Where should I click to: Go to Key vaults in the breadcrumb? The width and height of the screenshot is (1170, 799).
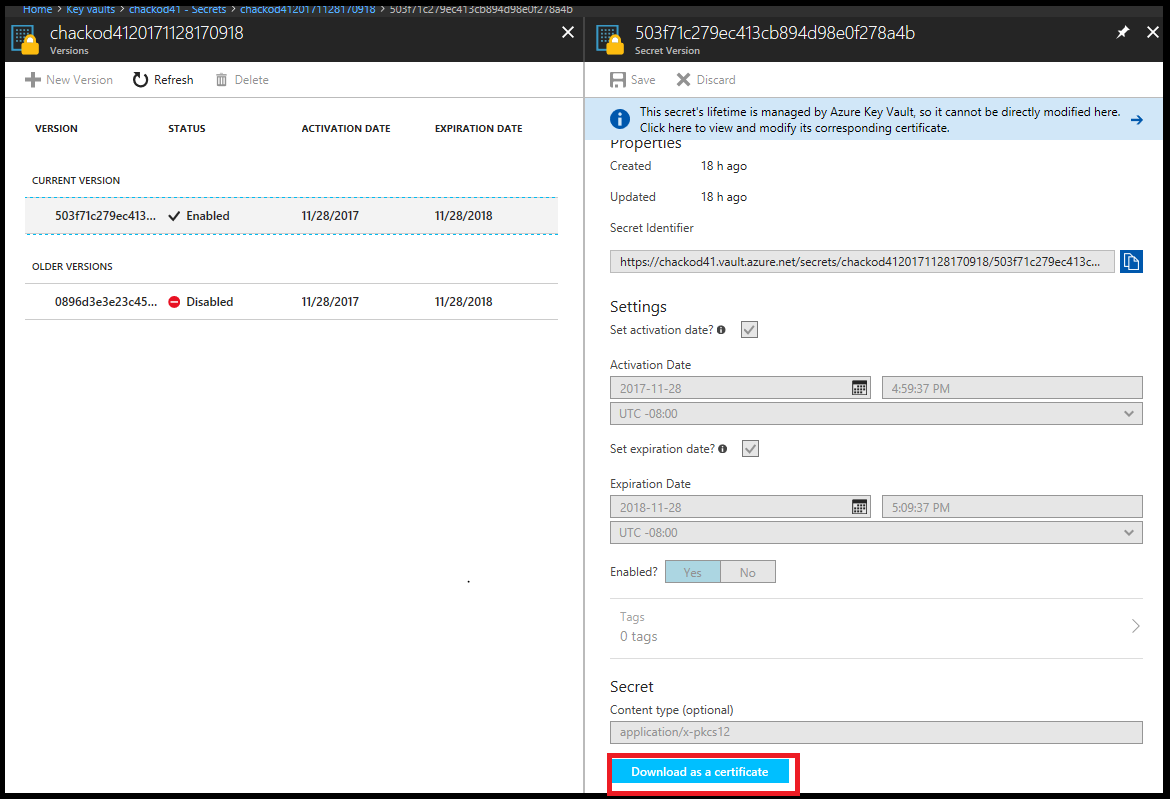click(90, 9)
